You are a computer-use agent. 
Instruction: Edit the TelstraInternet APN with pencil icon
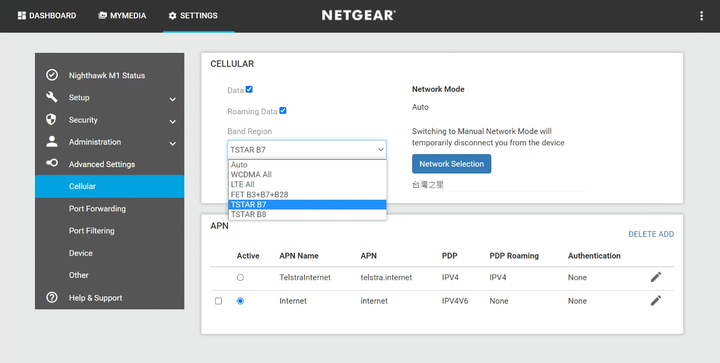[656, 277]
